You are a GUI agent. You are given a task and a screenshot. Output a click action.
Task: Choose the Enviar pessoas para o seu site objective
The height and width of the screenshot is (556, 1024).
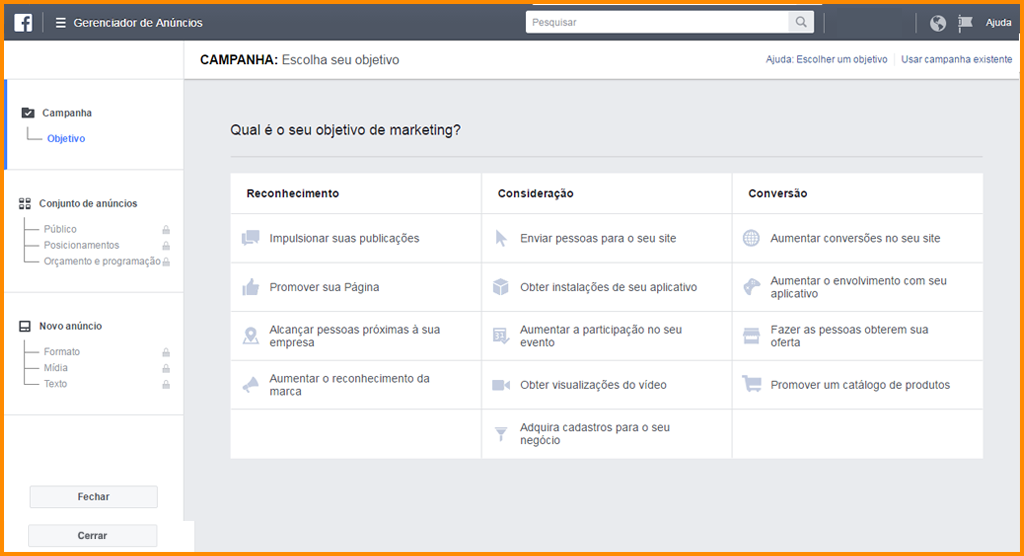pyautogui.click(x=597, y=239)
